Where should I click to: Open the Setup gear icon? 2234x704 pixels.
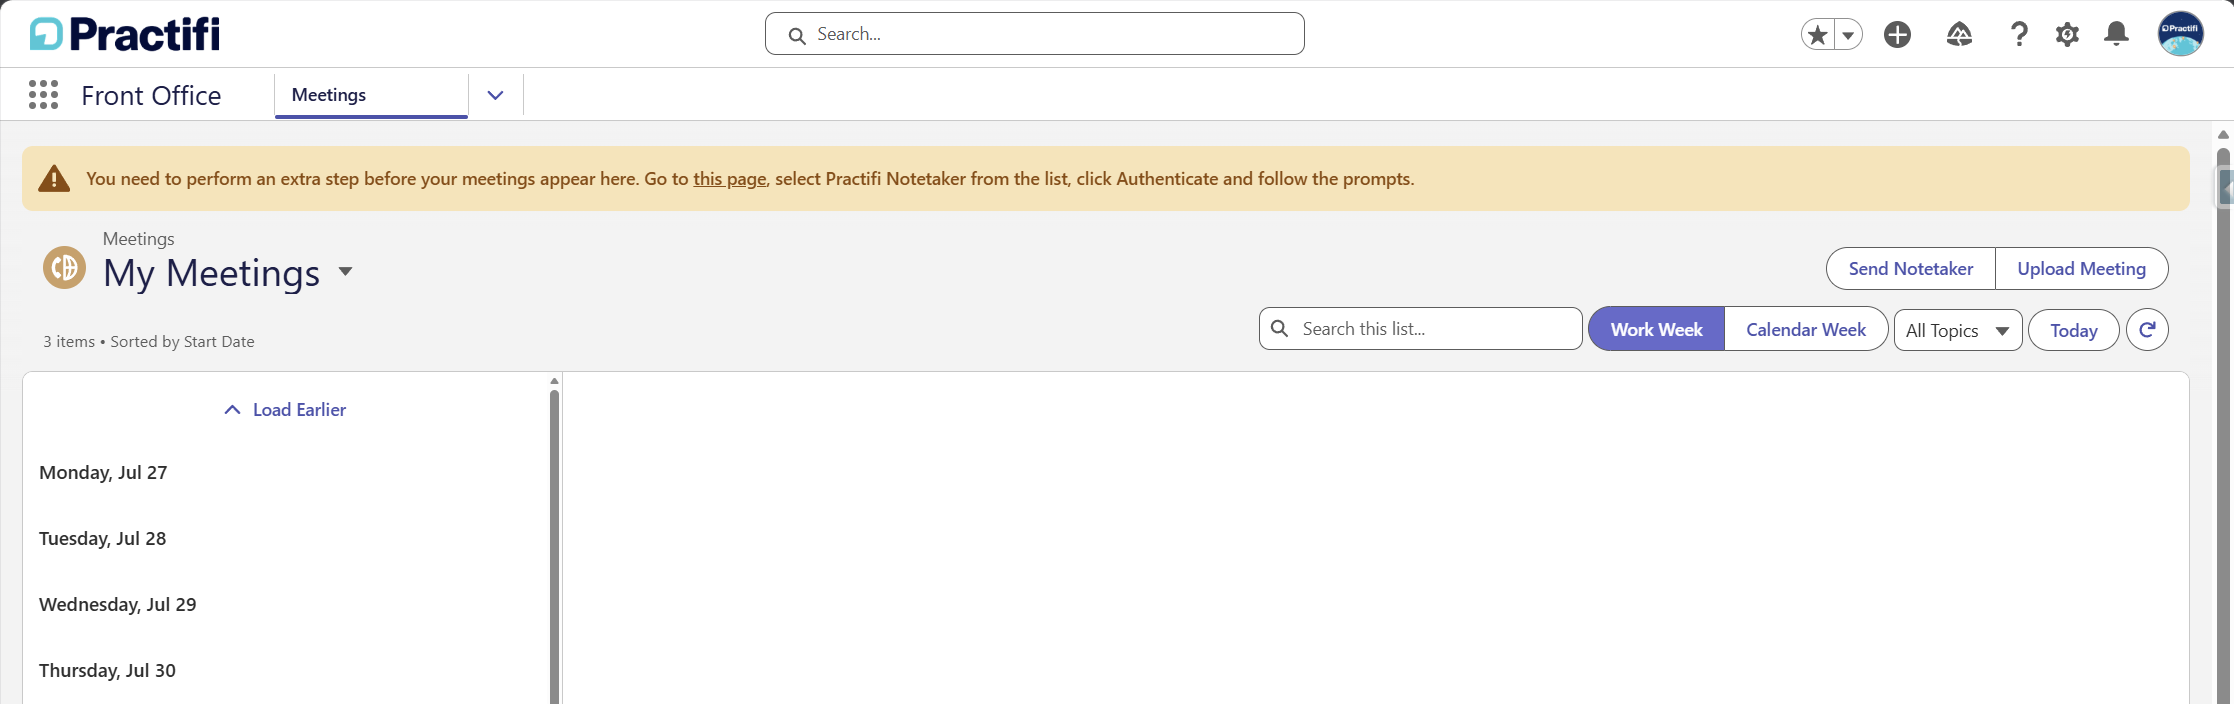[2067, 35]
